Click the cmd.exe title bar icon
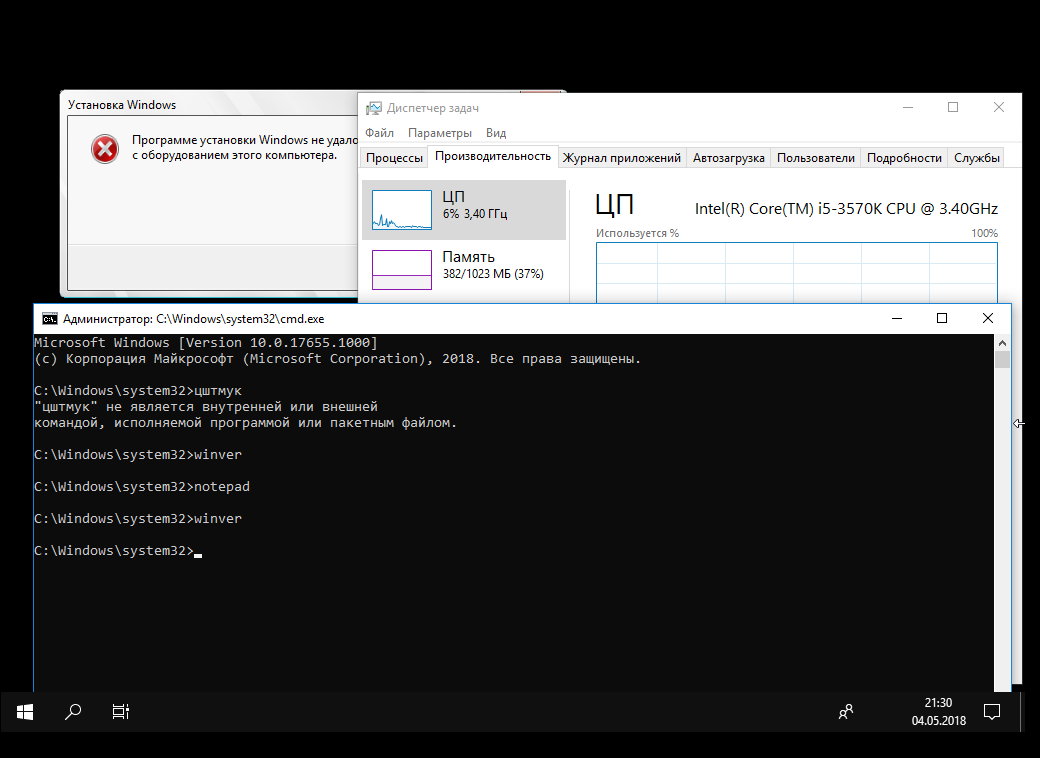The height and width of the screenshot is (758, 1040). 49,319
